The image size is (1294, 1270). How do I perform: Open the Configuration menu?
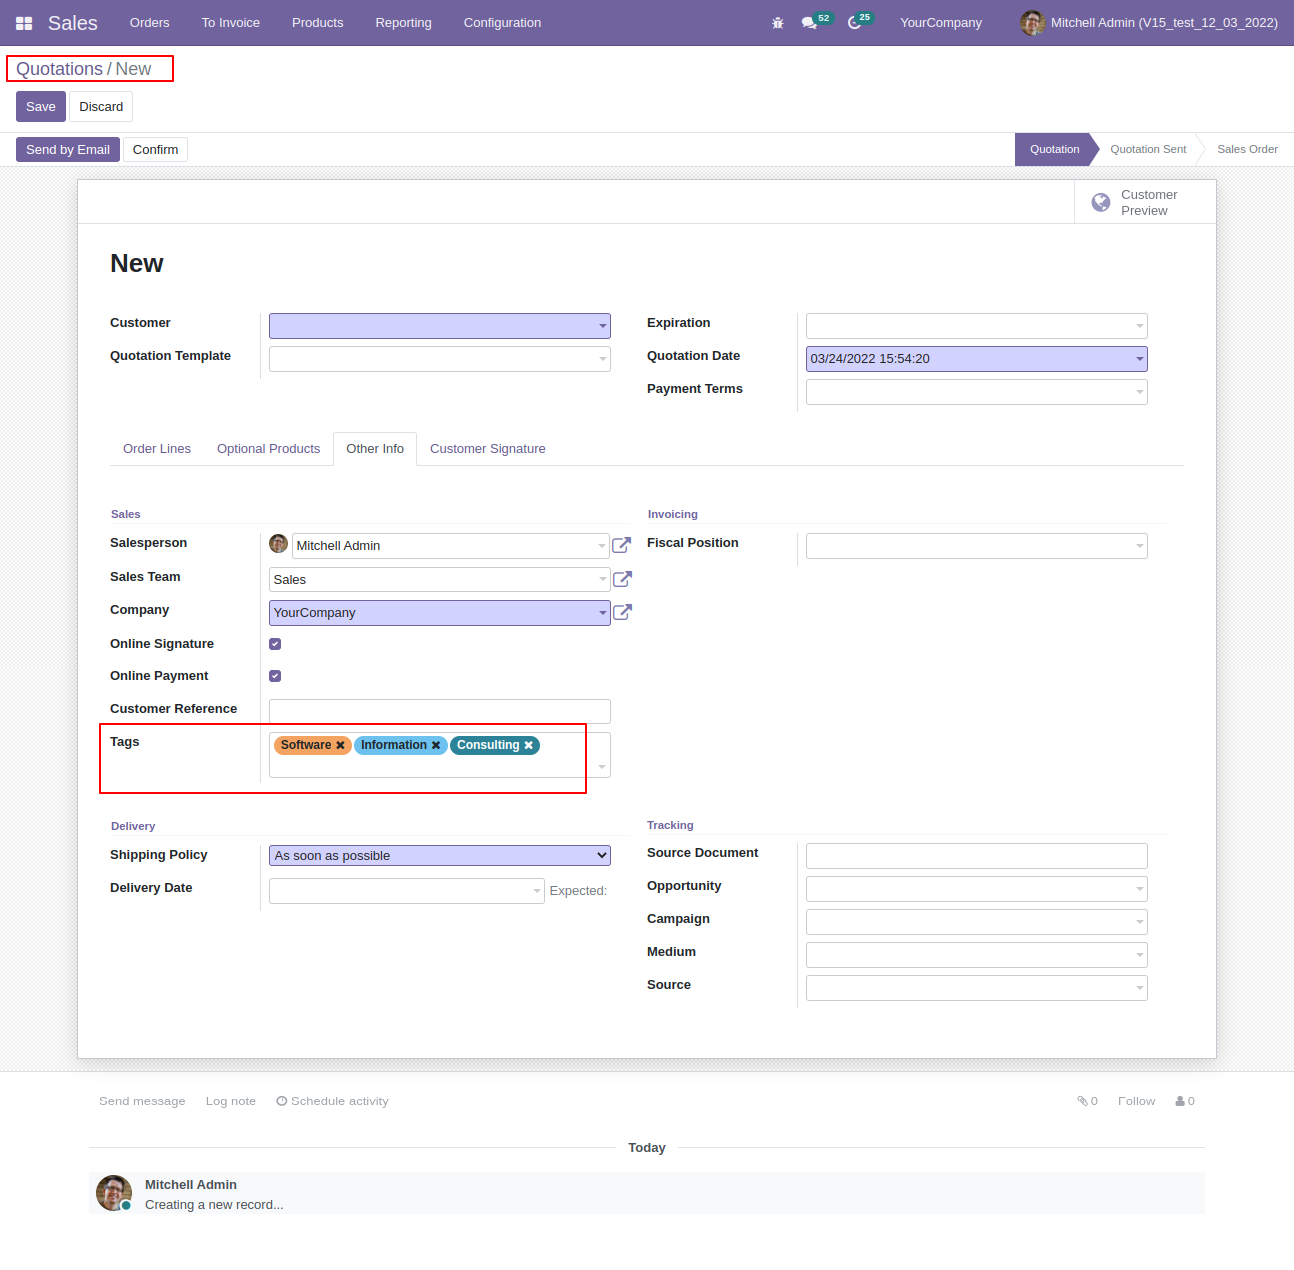(502, 23)
